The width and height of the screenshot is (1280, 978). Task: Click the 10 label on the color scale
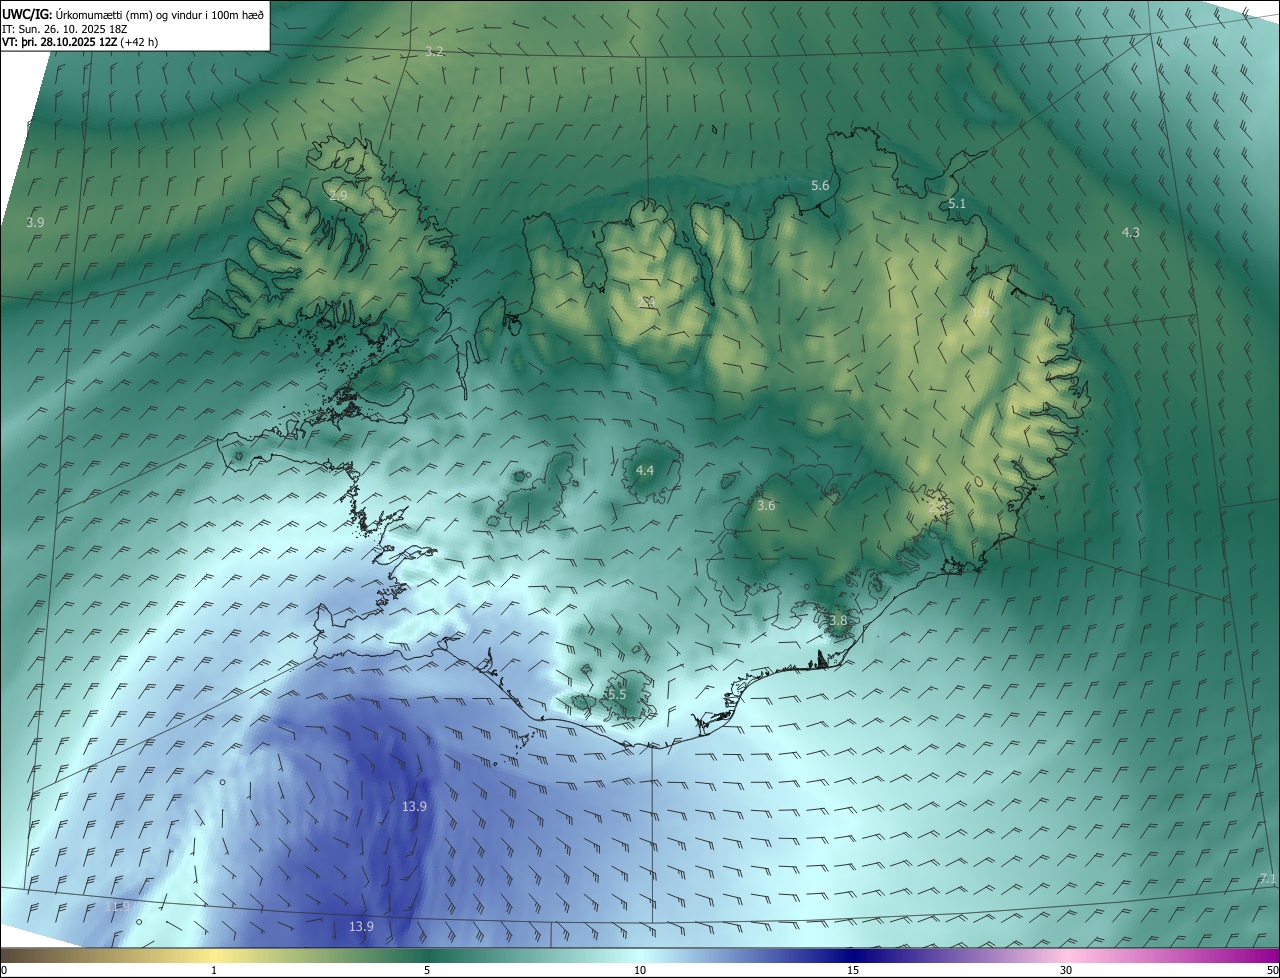(x=640, y=970)
